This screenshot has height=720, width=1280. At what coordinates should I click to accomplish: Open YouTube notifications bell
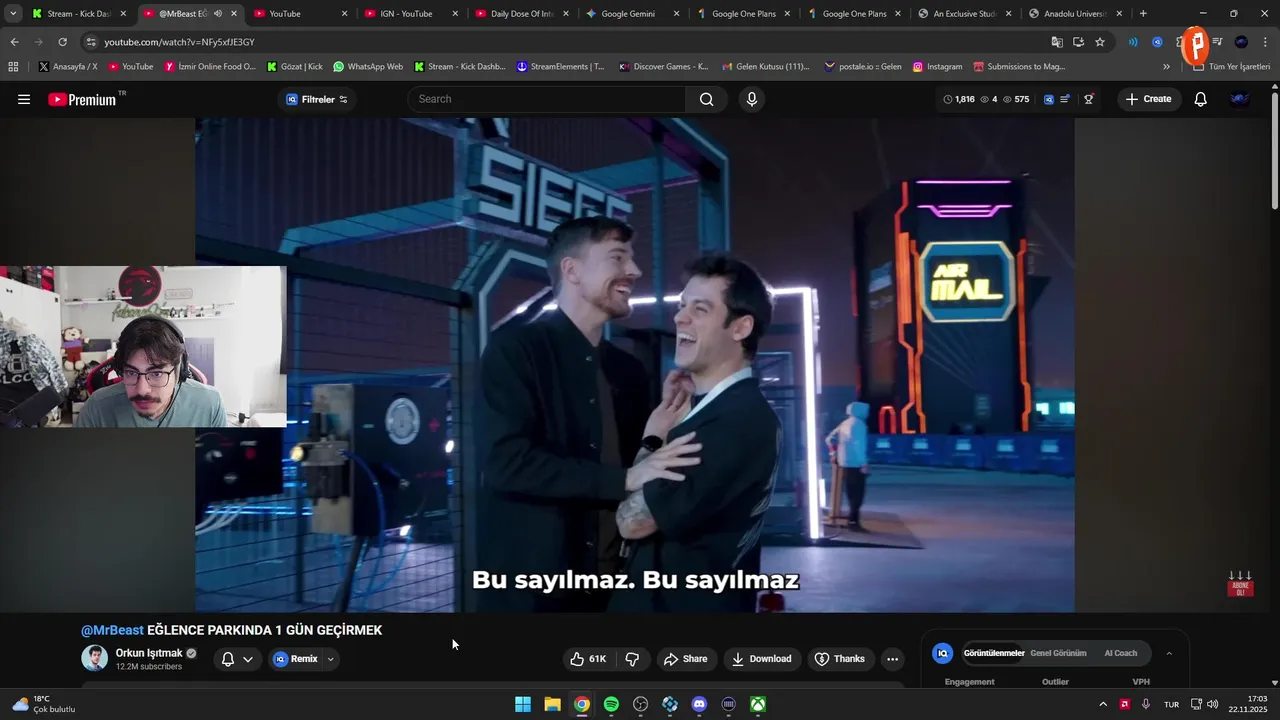point(1201,99)
